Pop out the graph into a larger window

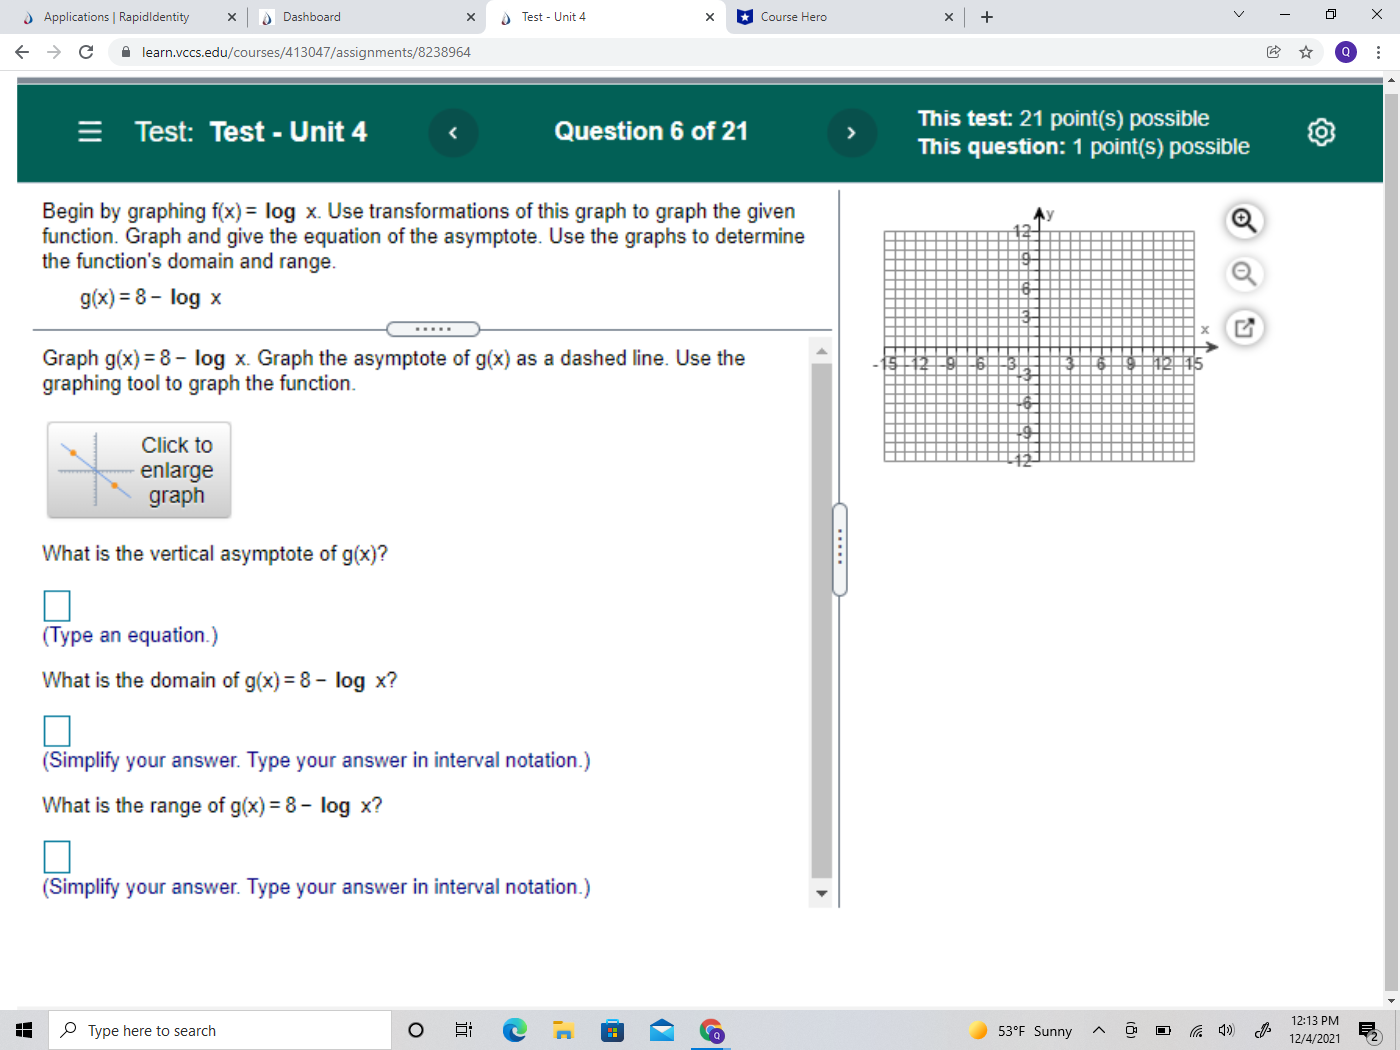click(x=1243, y=327)
